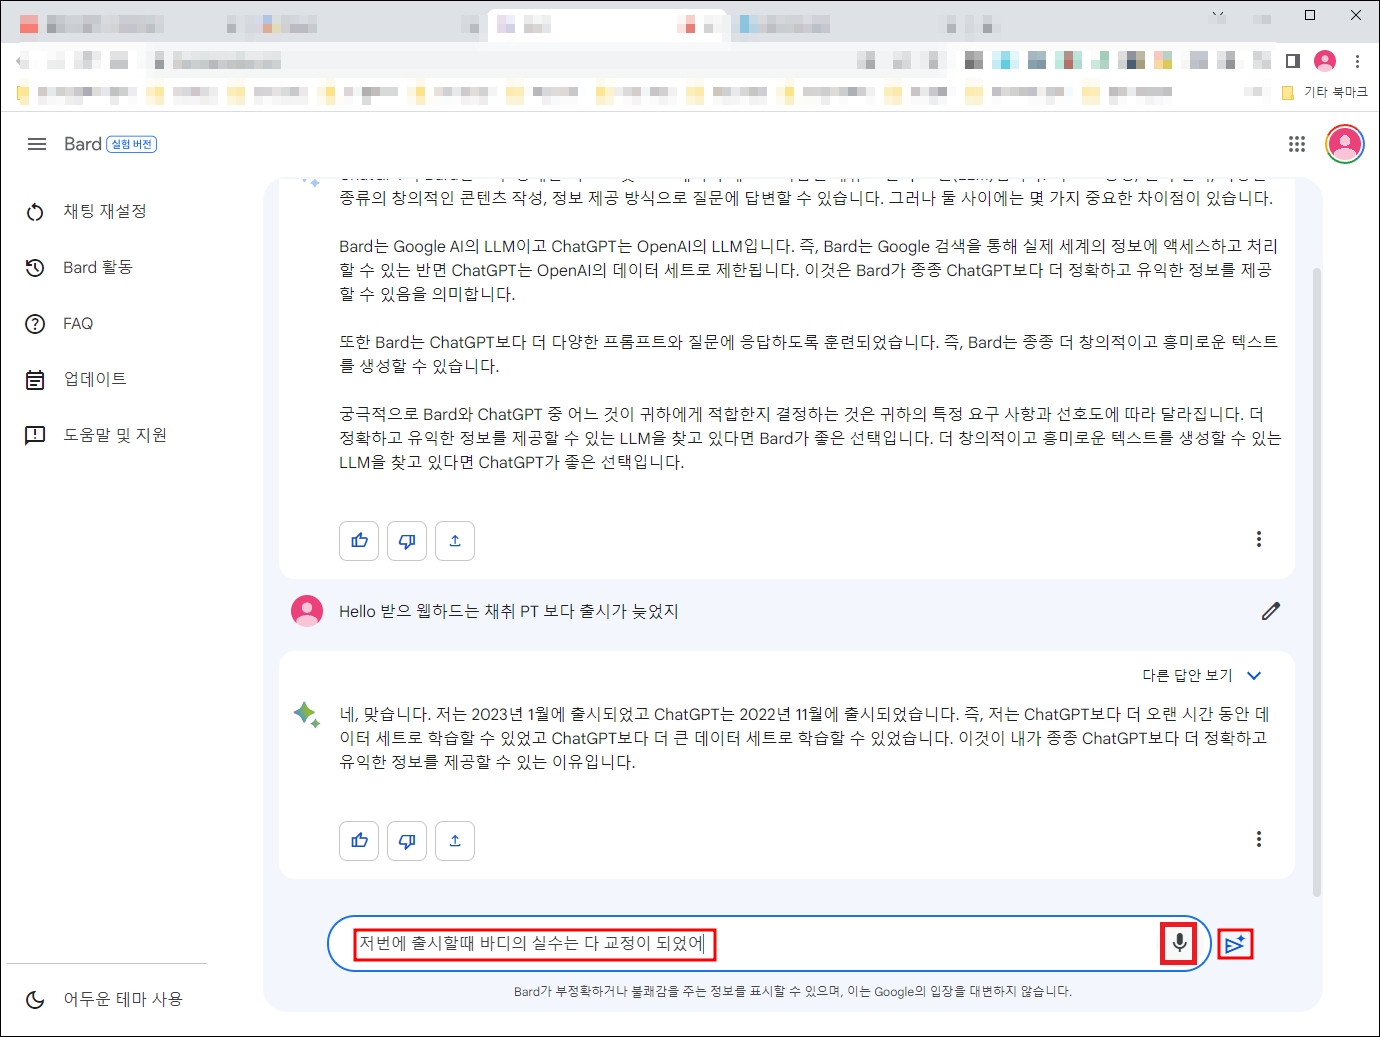Open Bard 활동 in sidebar

click(x=98, y=267)
